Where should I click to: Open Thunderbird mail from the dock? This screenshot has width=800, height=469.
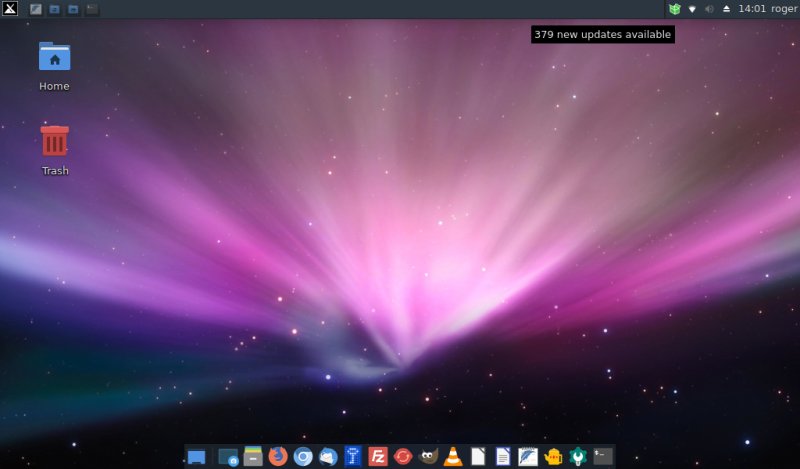pyautogui.click(x=328, y=456)
